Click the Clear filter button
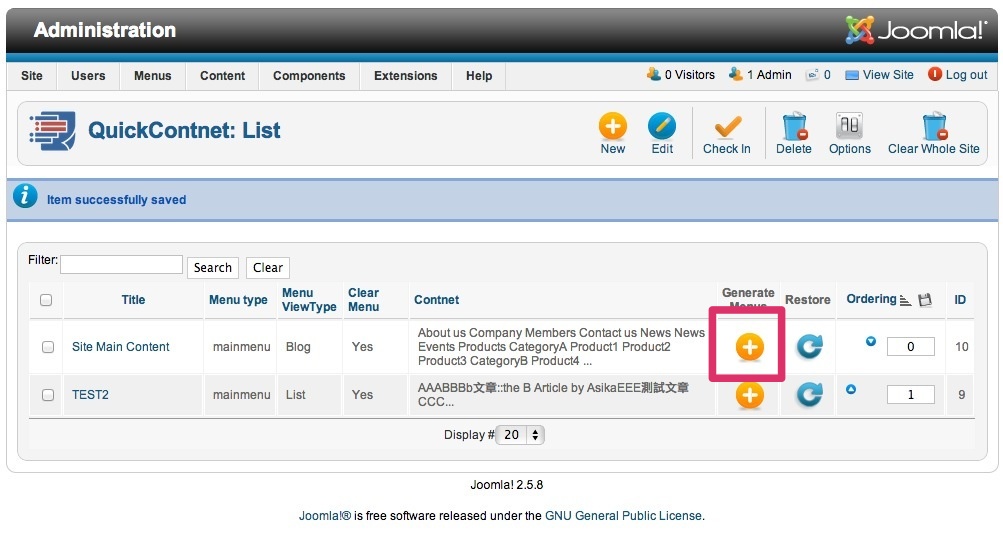Screen dimensions: 1003x546 click(x=268, y=268)
